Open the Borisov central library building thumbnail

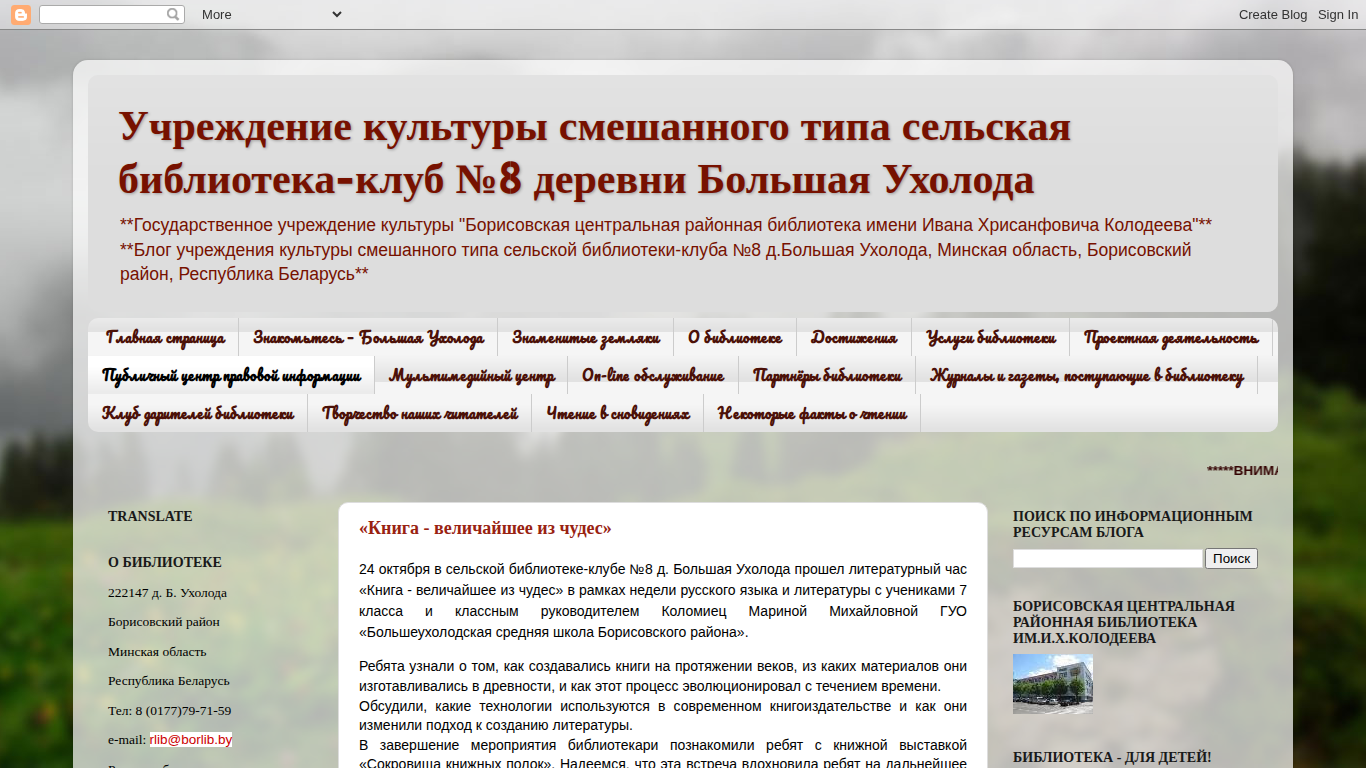pyautogui.click(x=1053, y=684)
